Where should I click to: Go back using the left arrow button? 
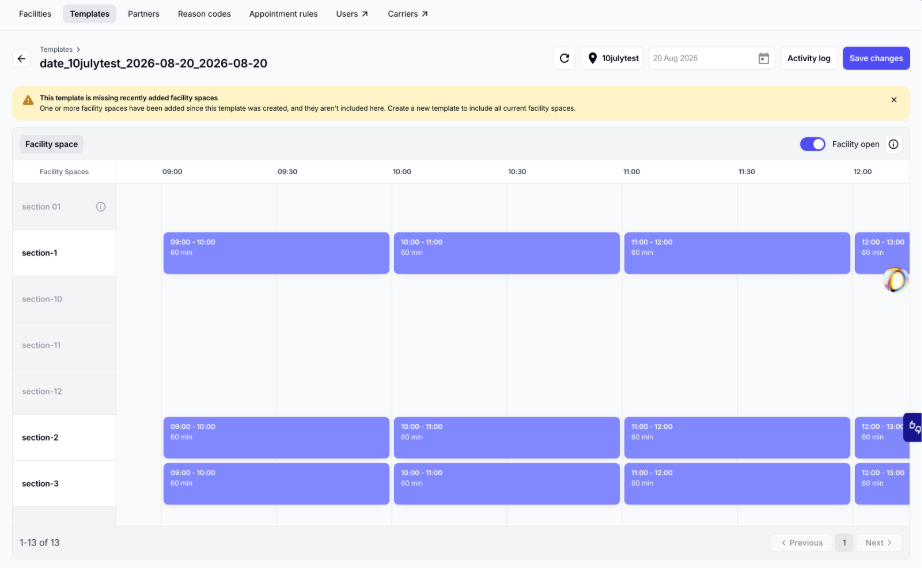click(x=22, y=59)
